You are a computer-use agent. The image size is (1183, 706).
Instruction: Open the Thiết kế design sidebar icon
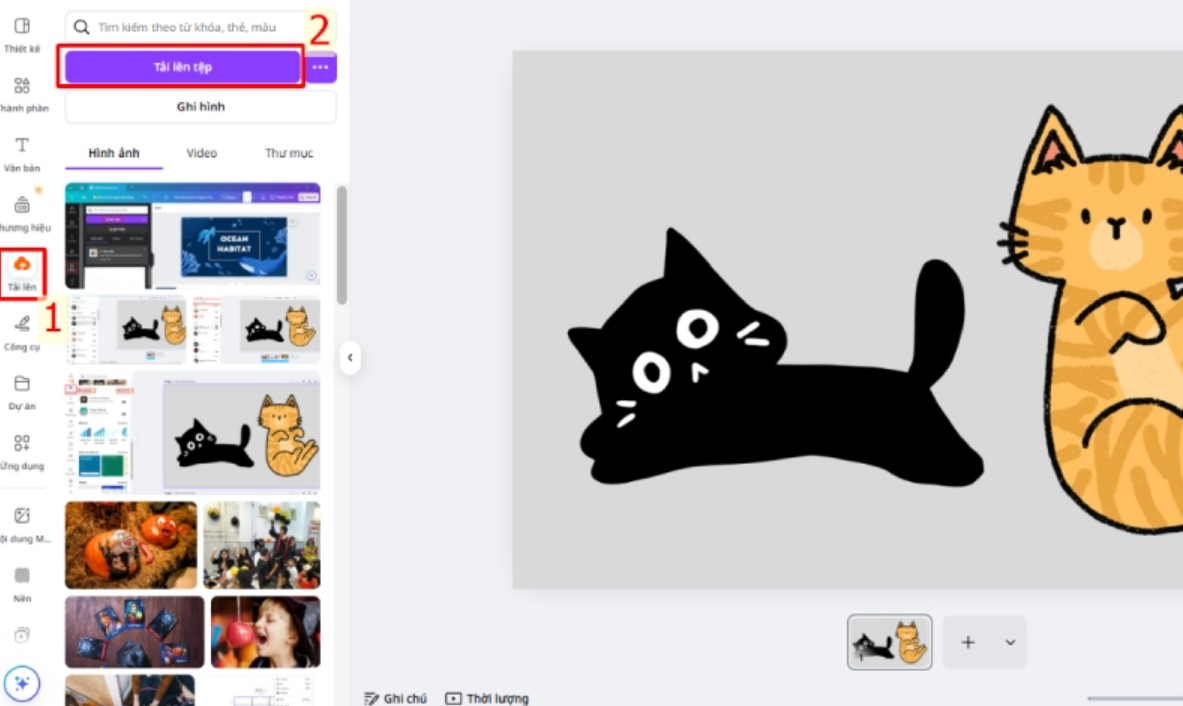[21, 27]
